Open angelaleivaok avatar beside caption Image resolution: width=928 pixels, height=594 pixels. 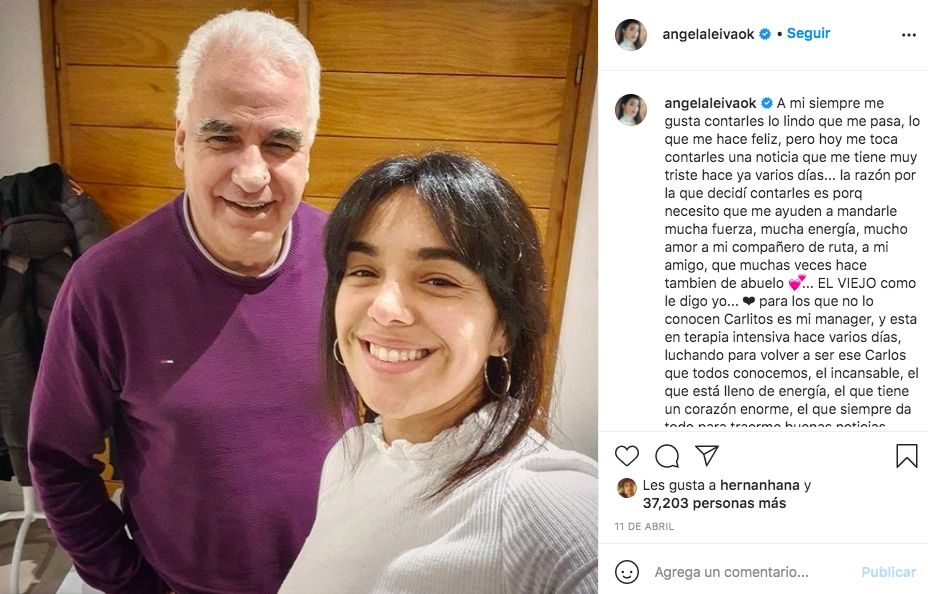[630, 109]
